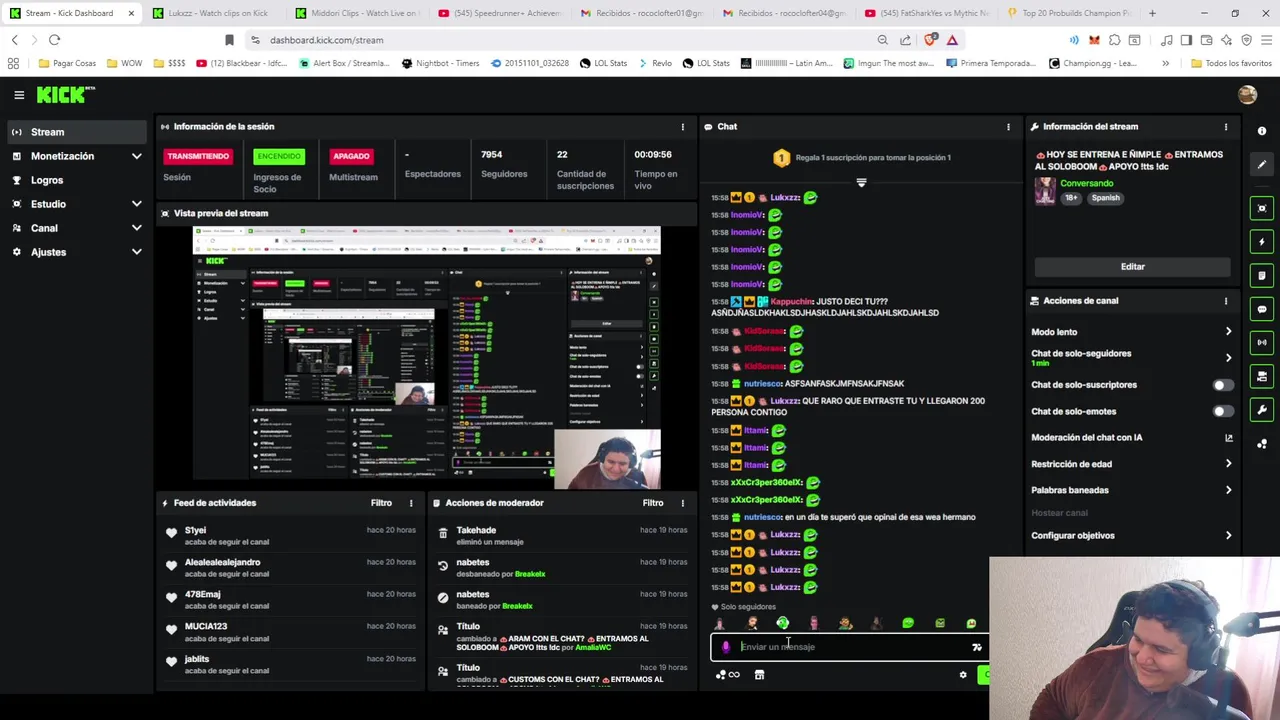This screenshot has width=1280, height=720.
Task: Open the WOW bookmarks folder
Action: [124, 63]
